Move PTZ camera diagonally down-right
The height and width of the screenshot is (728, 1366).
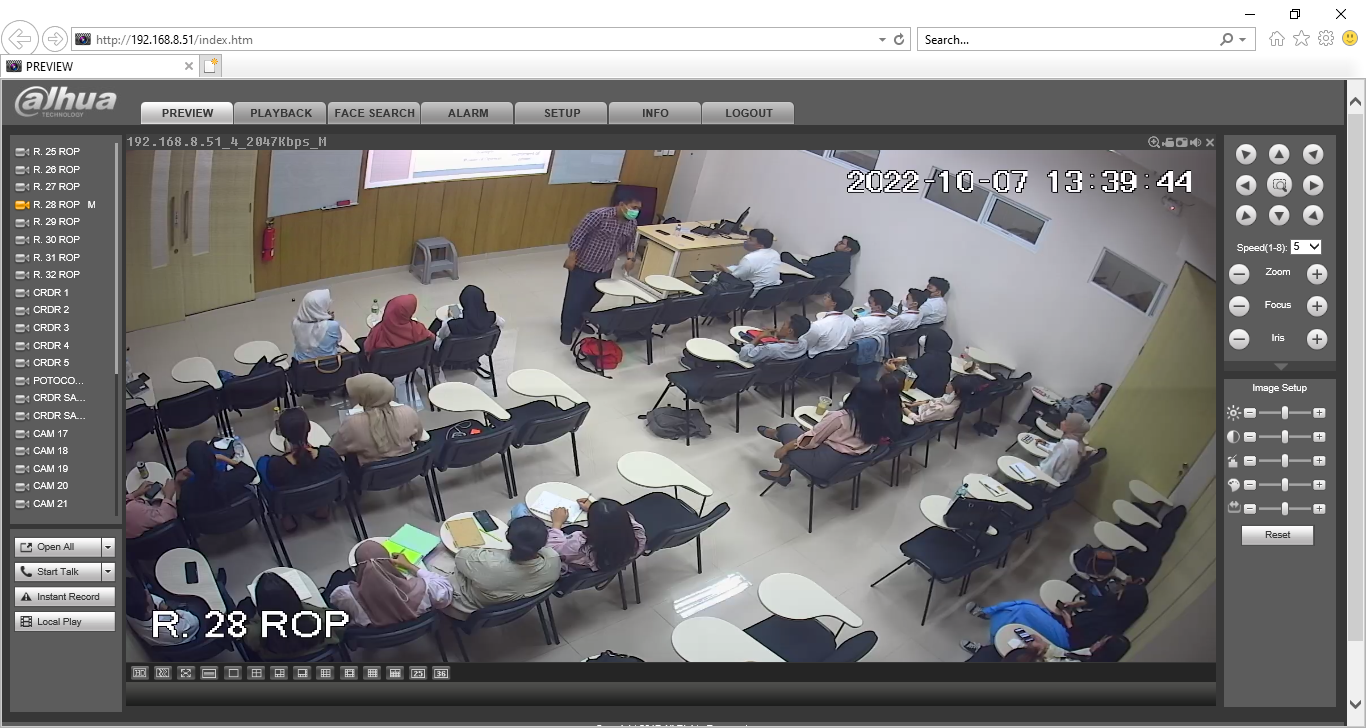[1313, 215]
